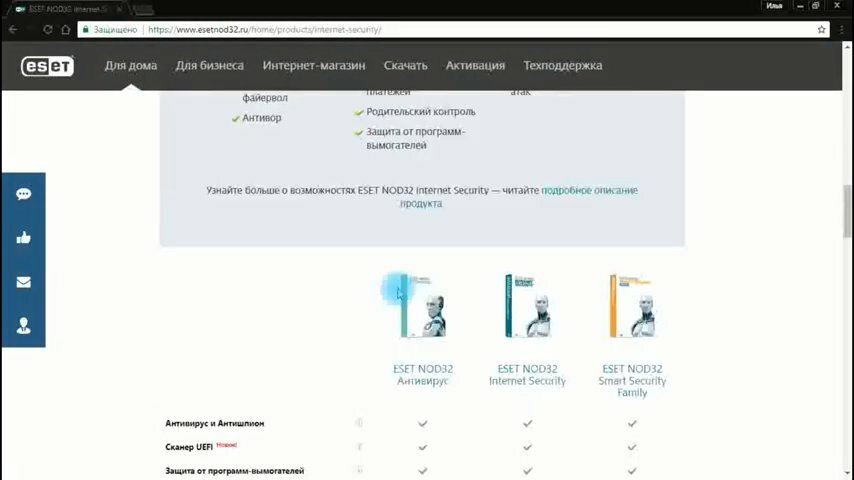Close the ESET NOD32 browser tab
This screenshot has height=480, width=854.
[119, 9]
